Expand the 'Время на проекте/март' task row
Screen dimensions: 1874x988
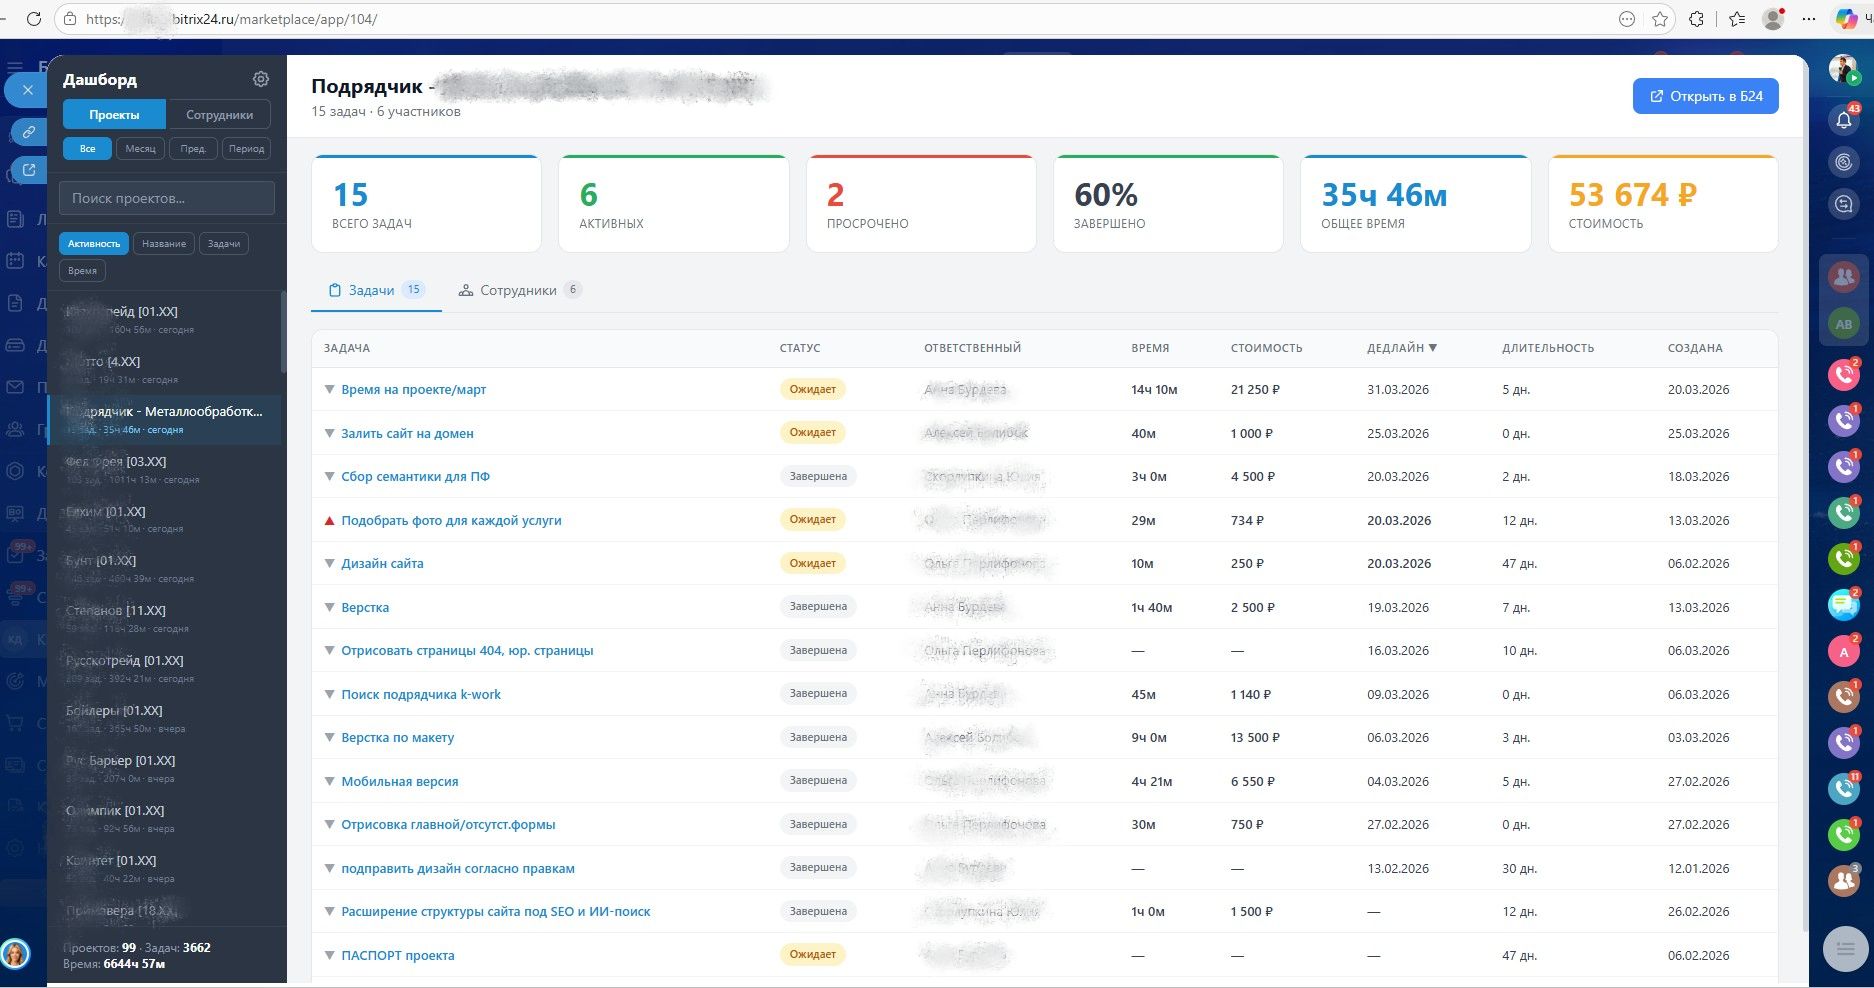(x=329, y=390)
